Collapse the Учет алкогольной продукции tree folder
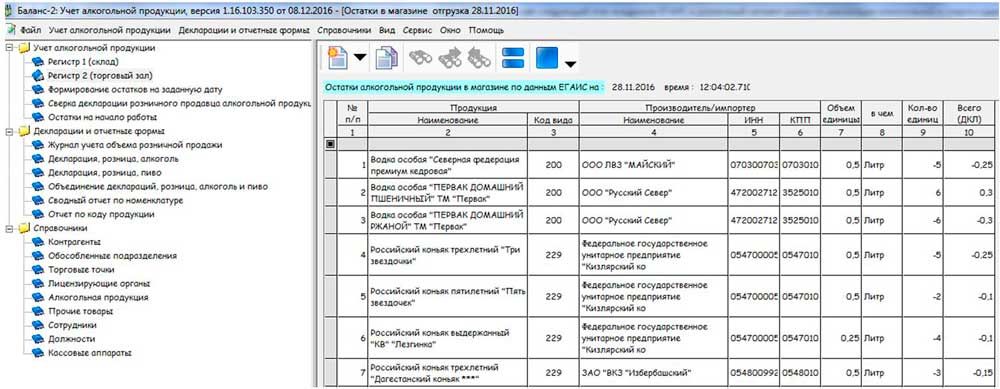 [8, 48]
